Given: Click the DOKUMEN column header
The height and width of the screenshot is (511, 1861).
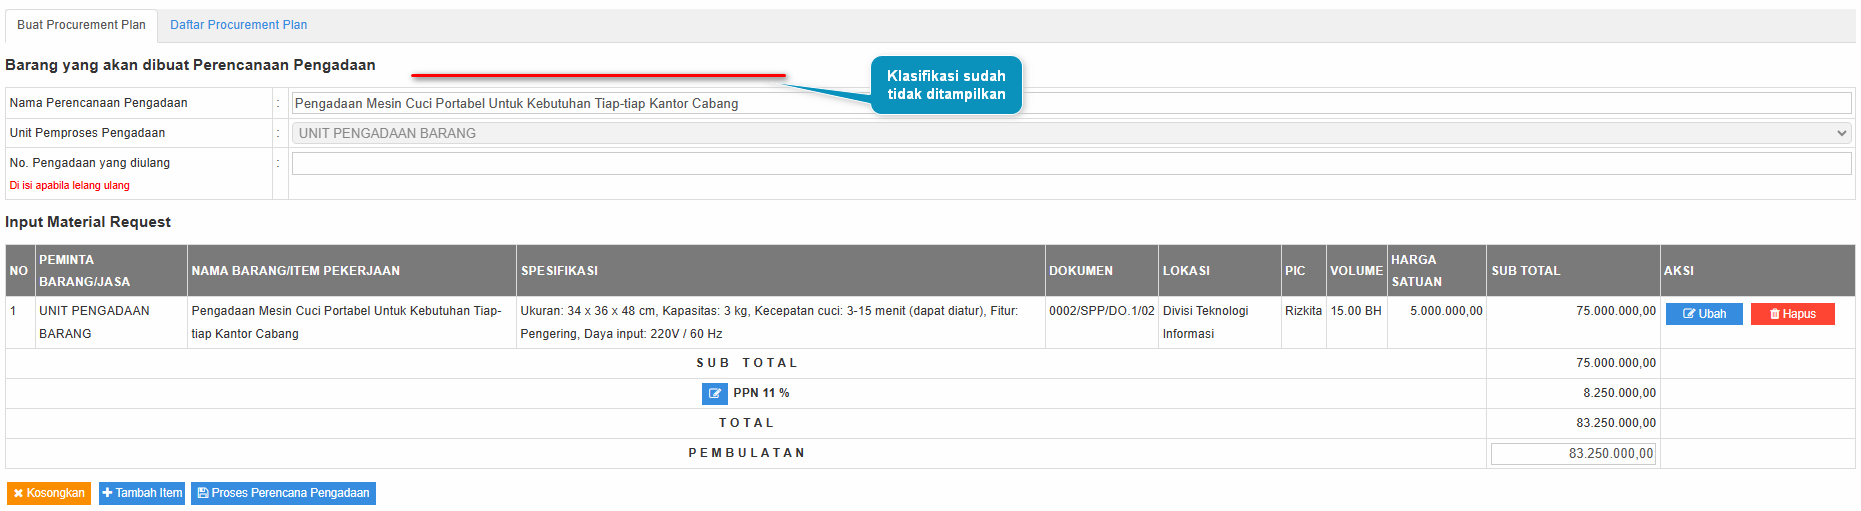Looking at the screenshot, I should (1101, 271).
